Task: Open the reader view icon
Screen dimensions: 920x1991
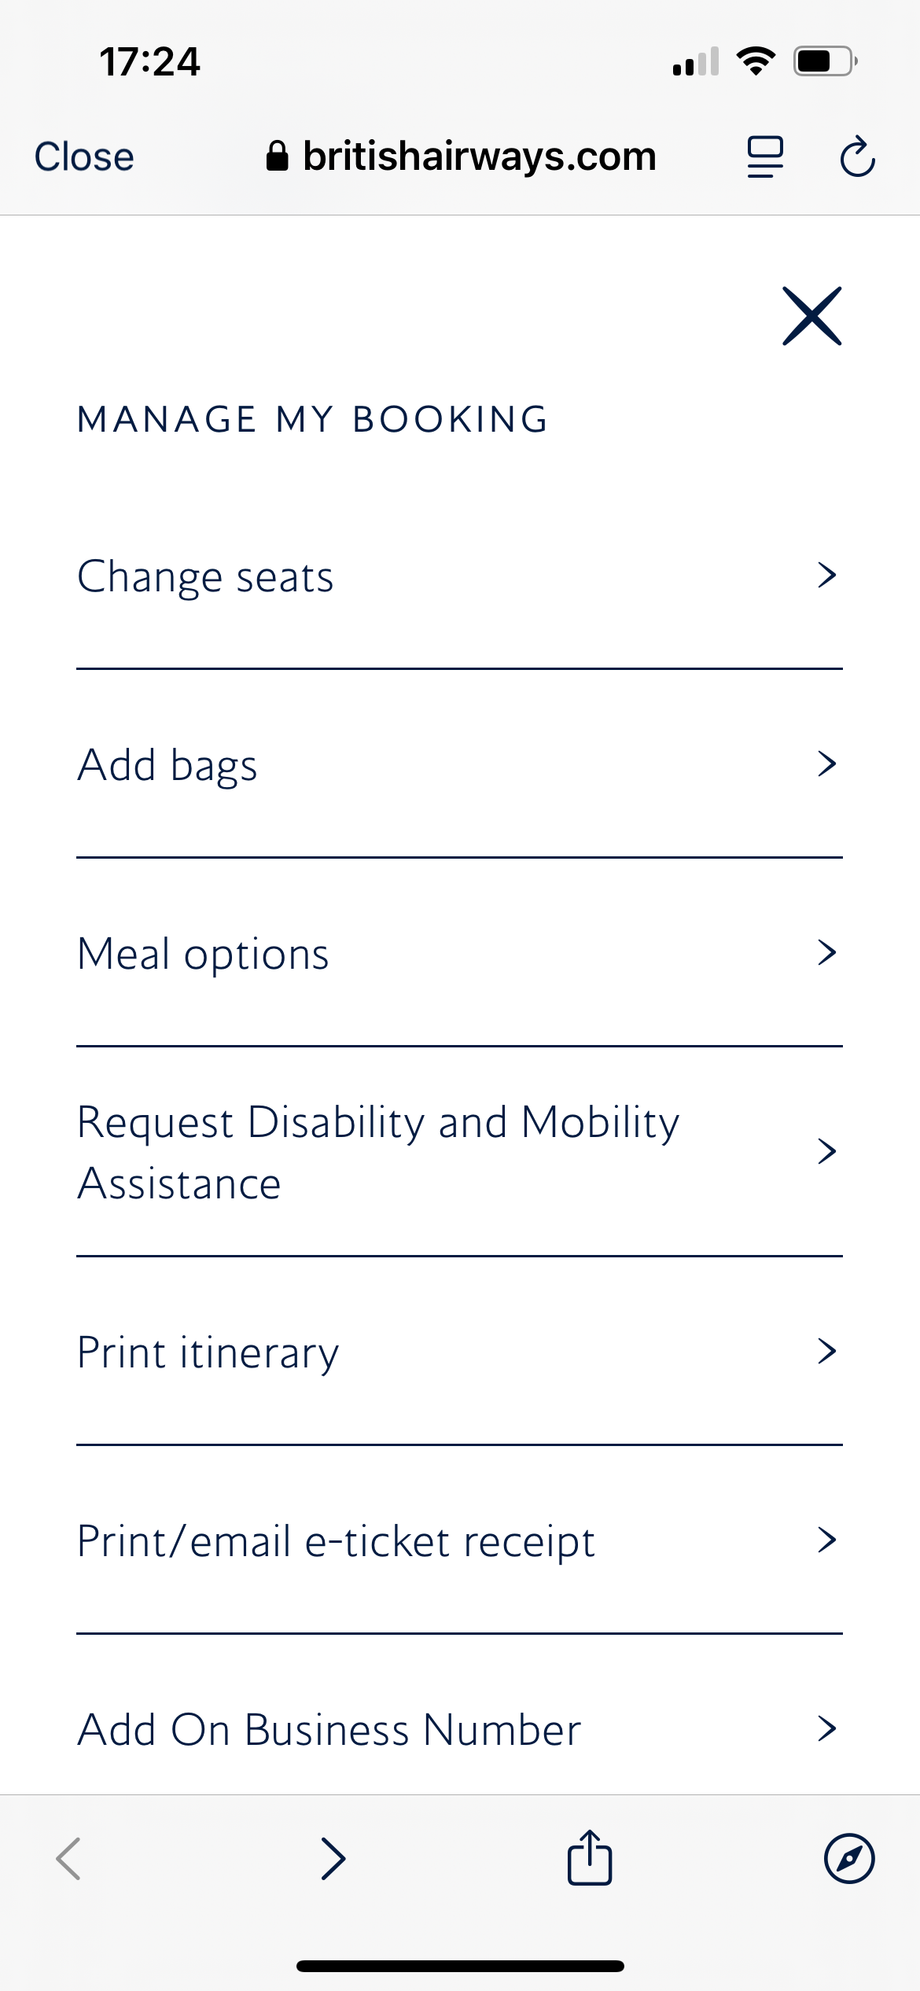Action: [765, 157]
